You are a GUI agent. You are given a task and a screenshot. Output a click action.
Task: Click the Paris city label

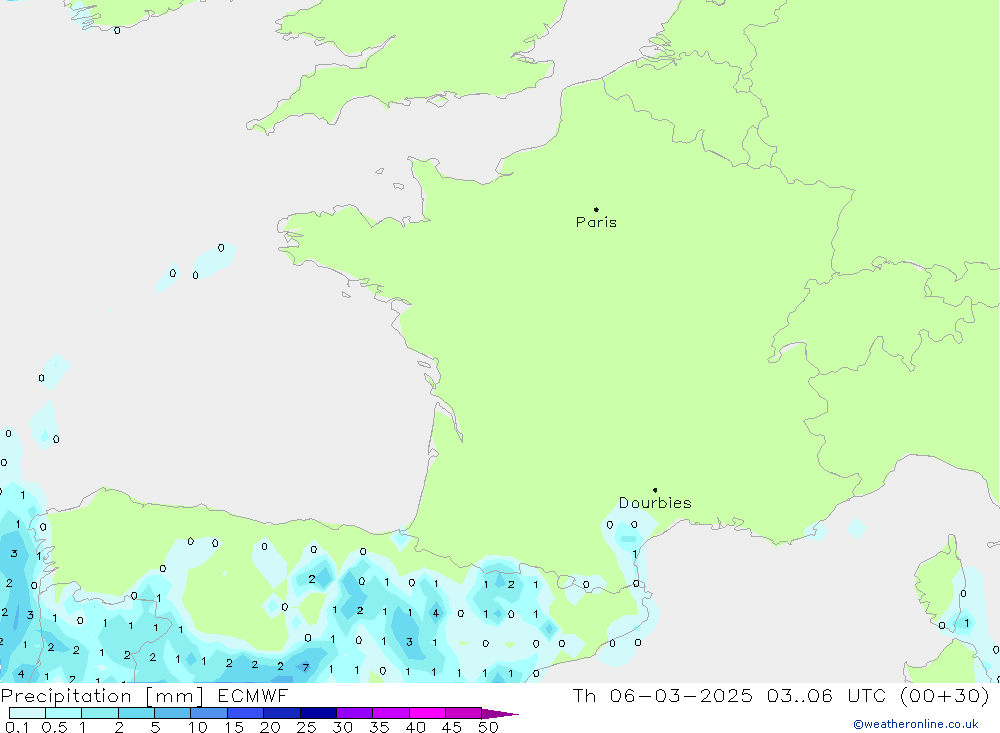596,222
